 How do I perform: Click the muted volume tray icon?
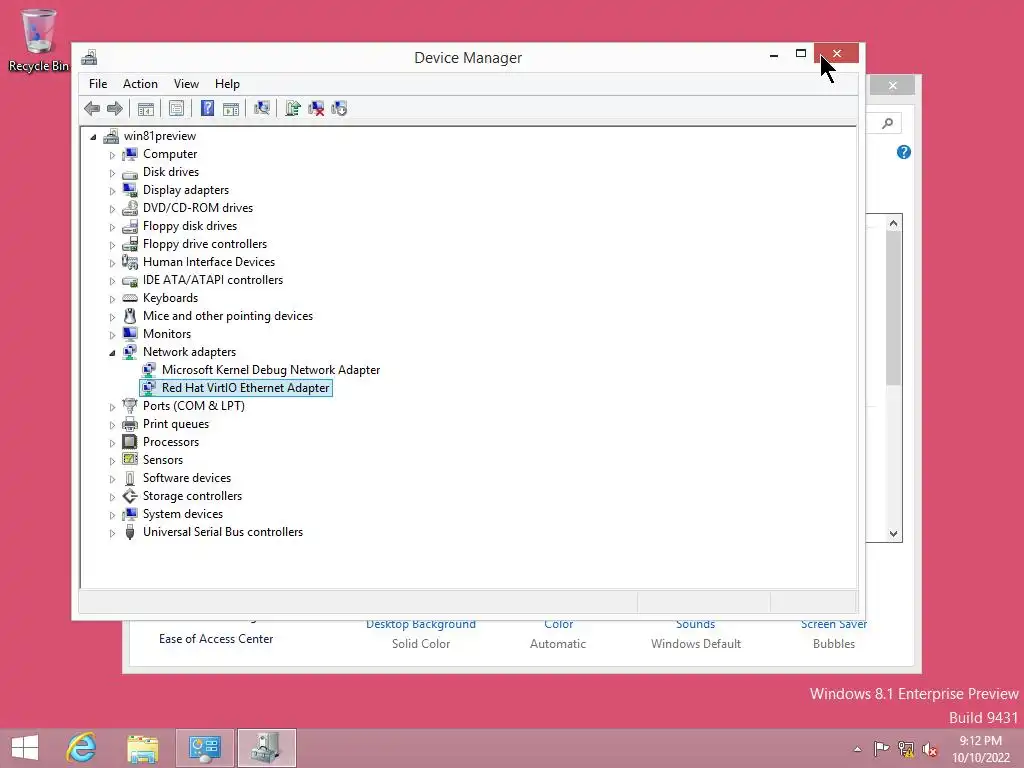coord(930,749)
